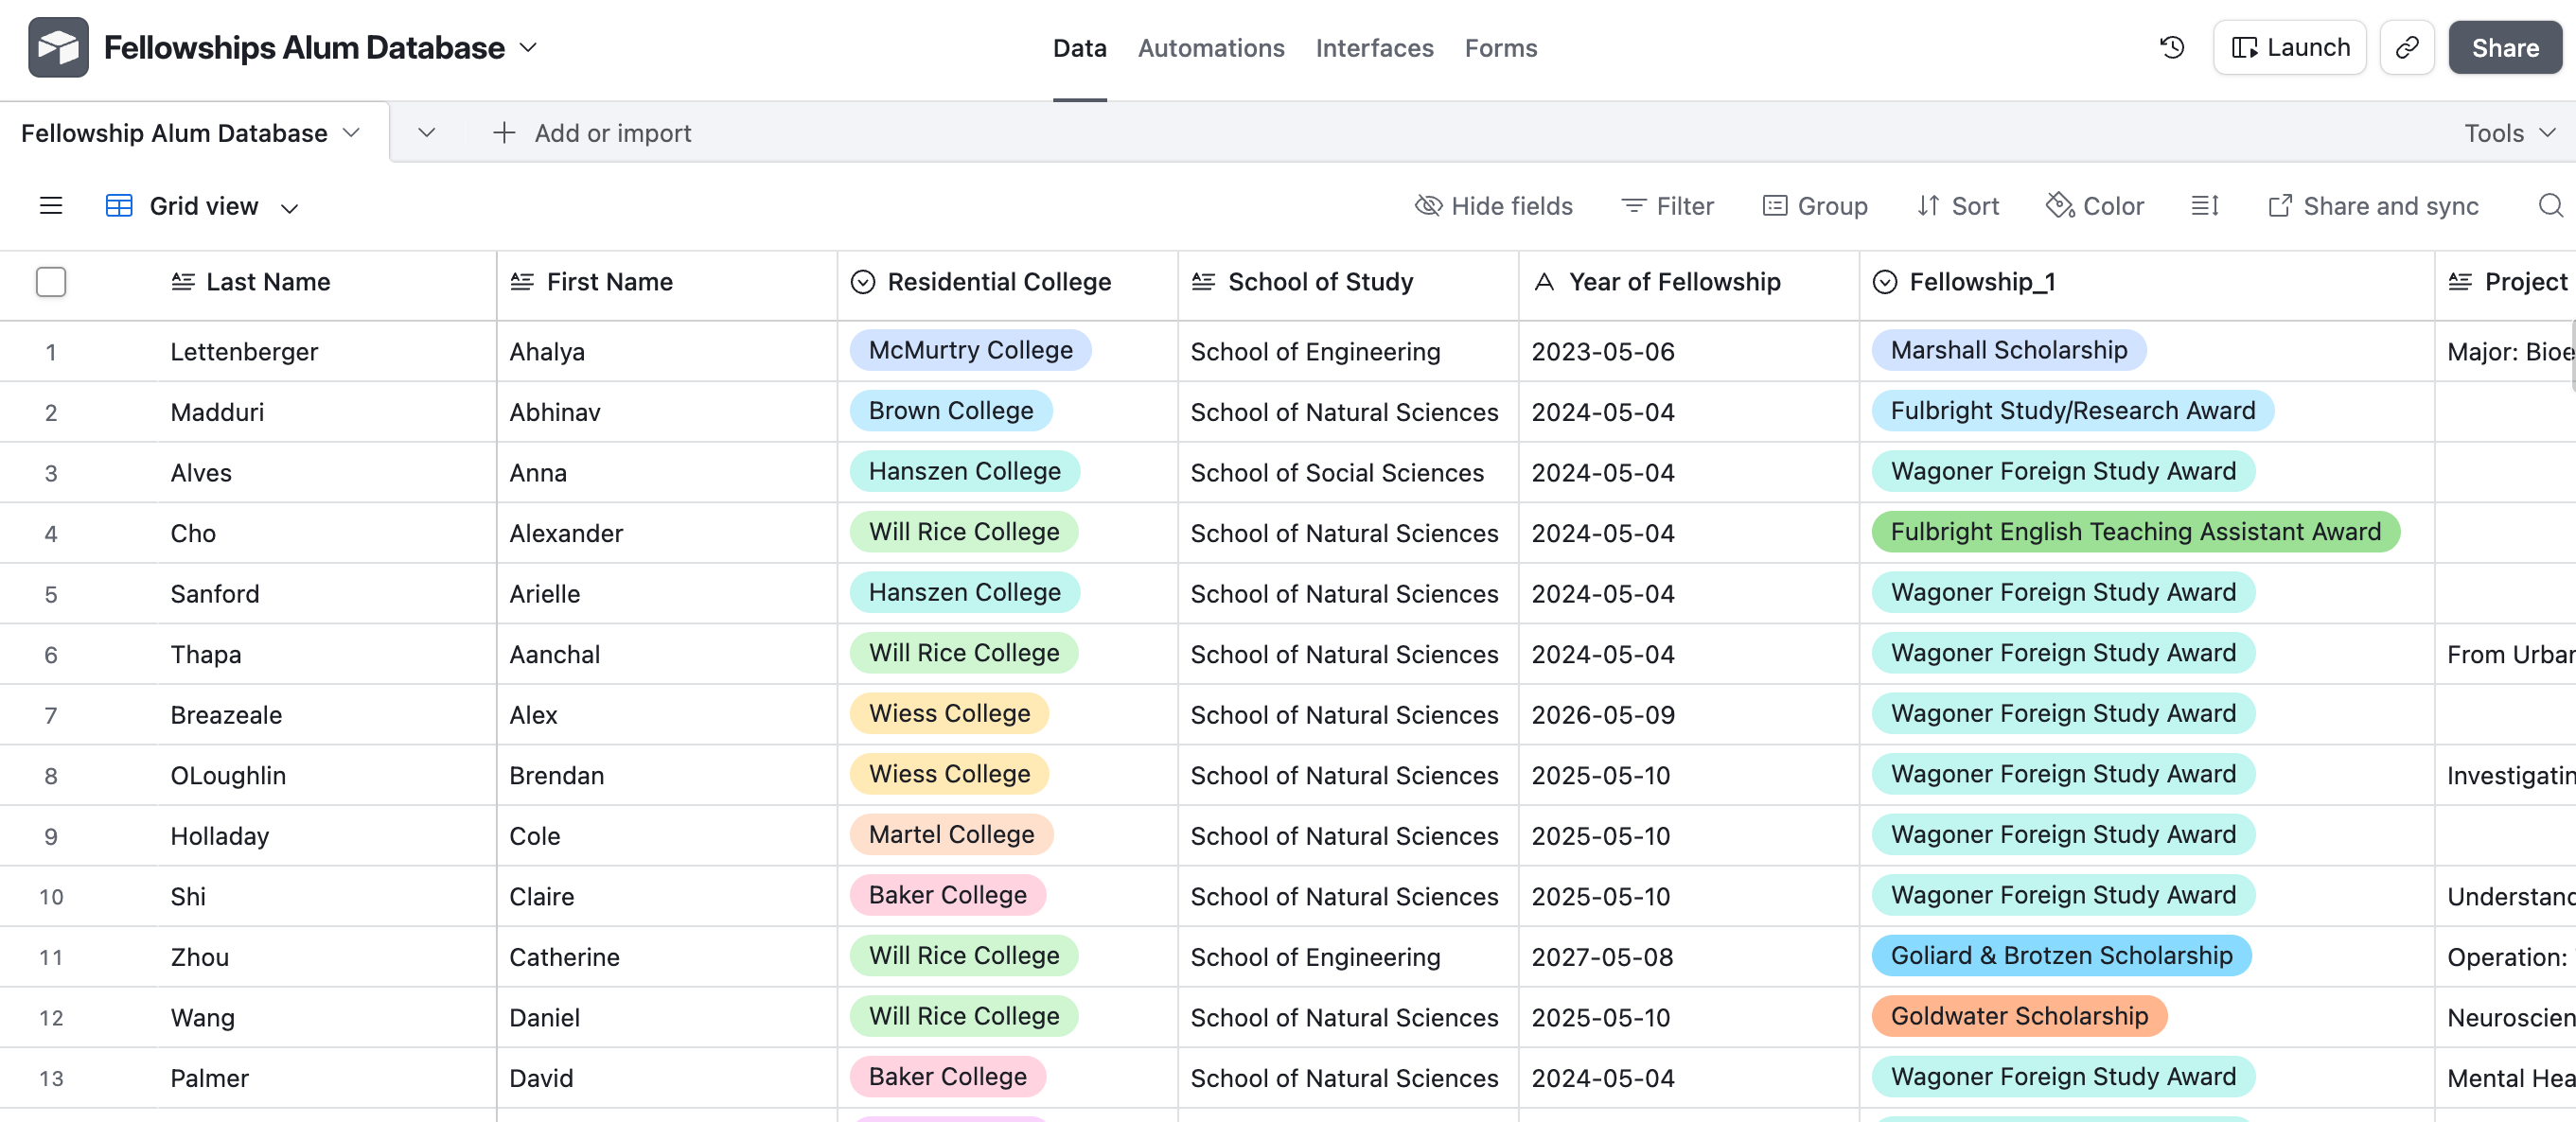Click the Grid view table icon

coord(119,205)
